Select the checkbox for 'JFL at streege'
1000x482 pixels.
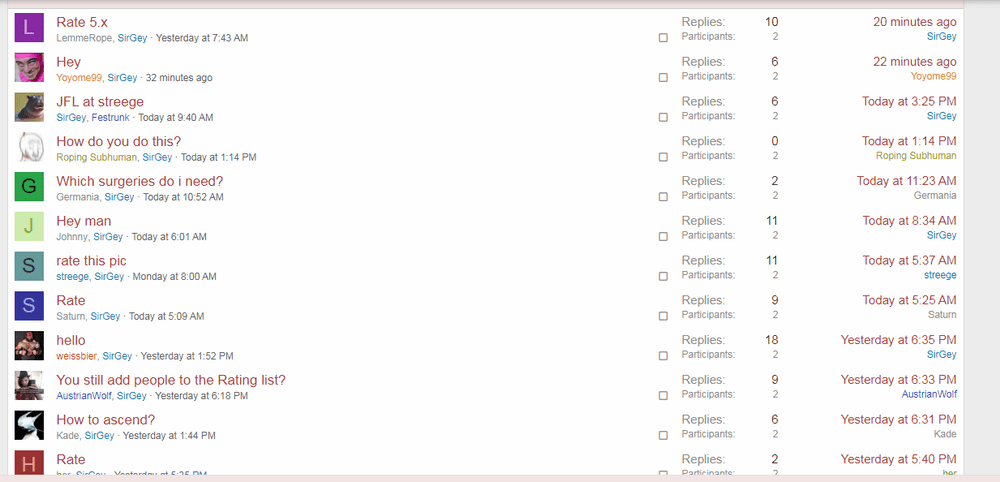(663, 117)
